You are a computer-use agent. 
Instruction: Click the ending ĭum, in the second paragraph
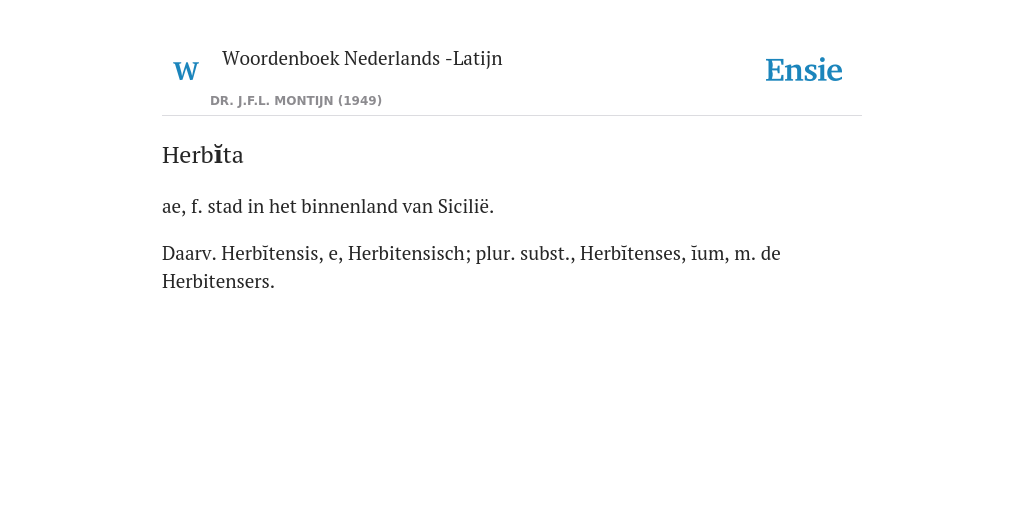[x=710, y=253]
